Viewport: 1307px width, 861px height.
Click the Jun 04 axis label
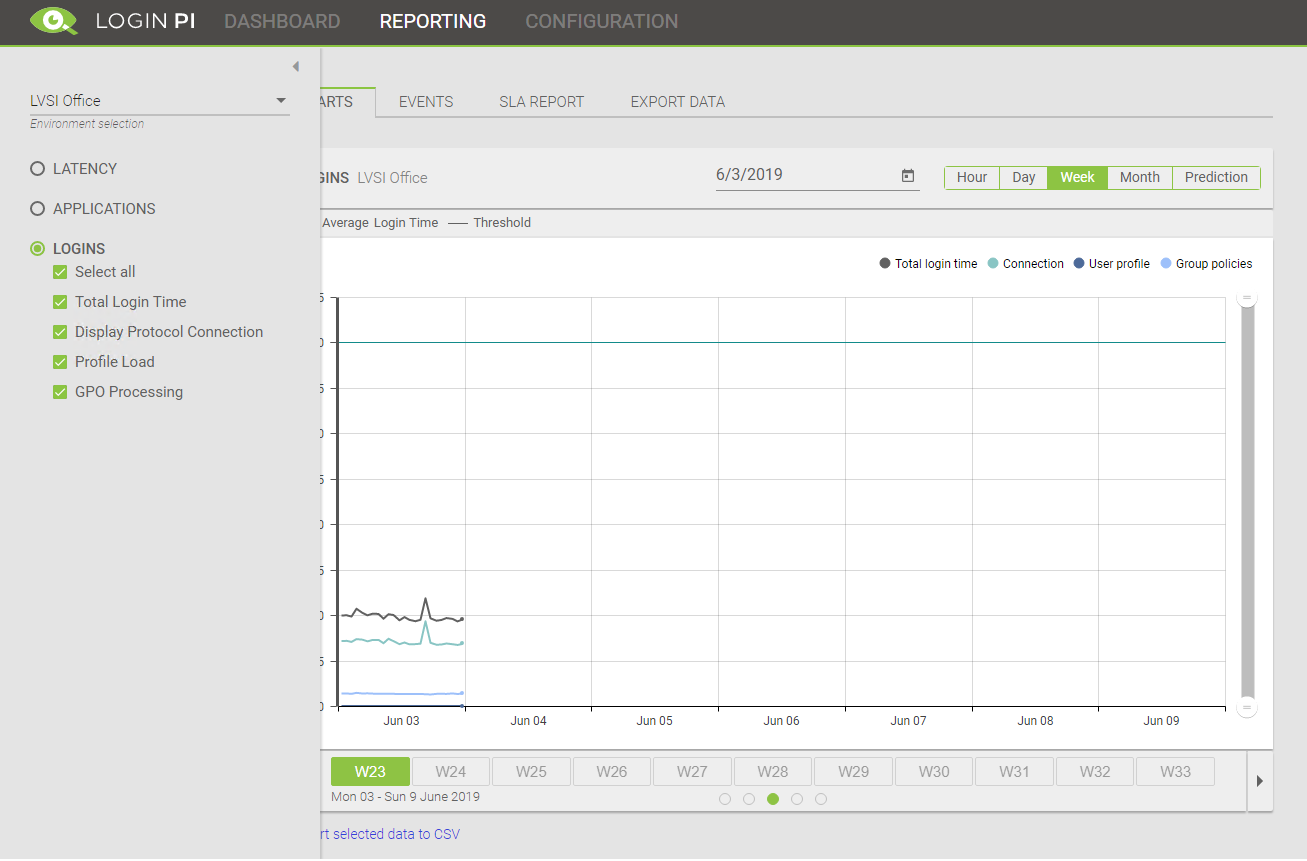point(528,721)
